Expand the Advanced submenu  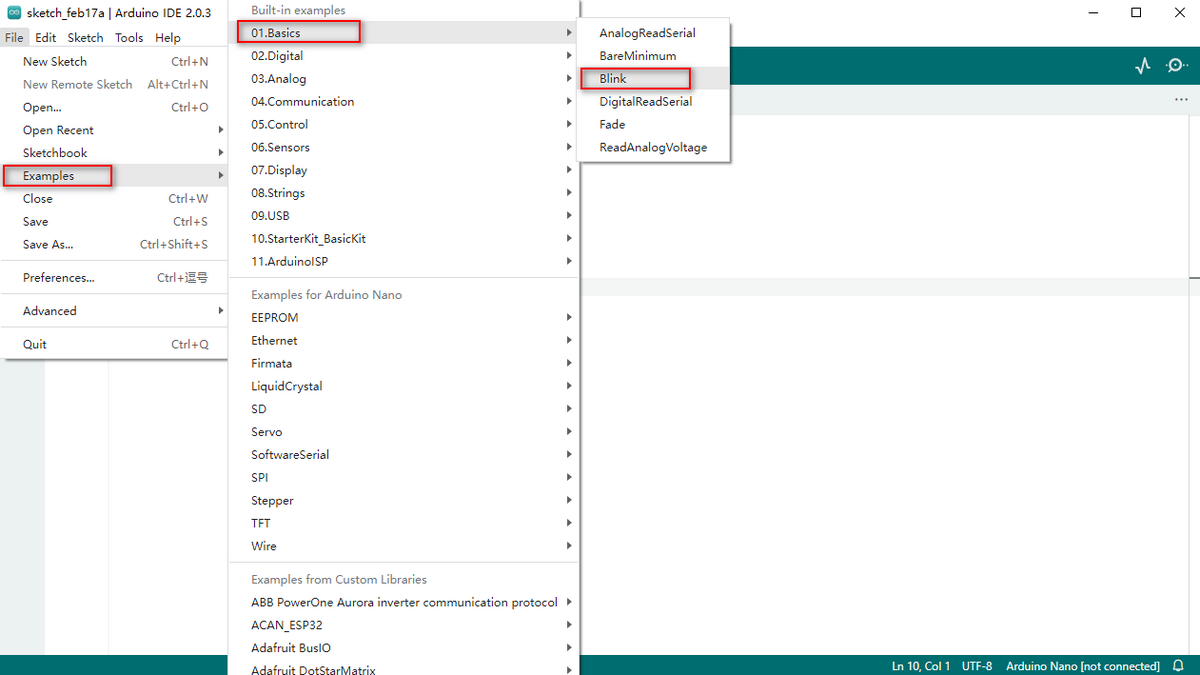pyautogui.click(x=114, y=311)
